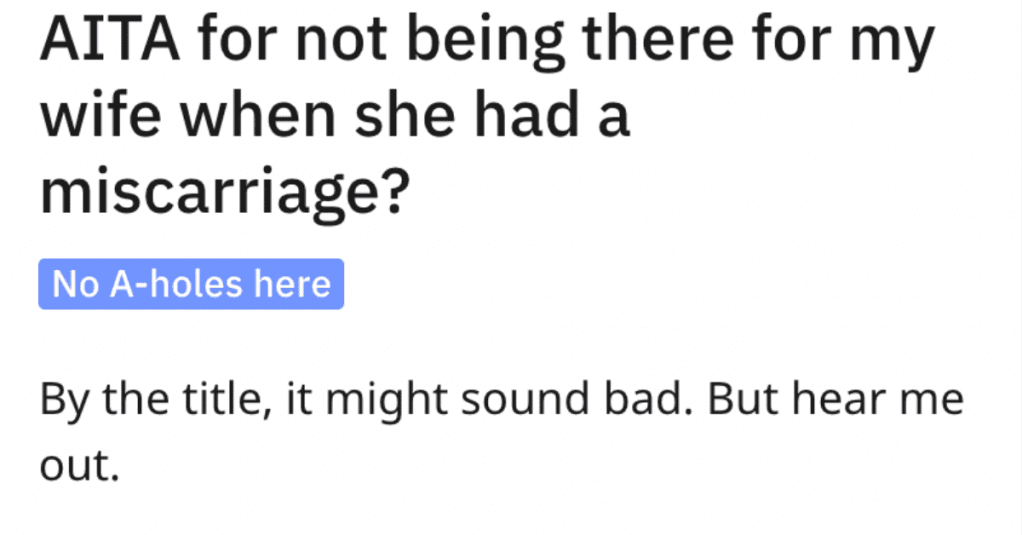Click the title line starting "wife when she had"

[x=335, y=116]
